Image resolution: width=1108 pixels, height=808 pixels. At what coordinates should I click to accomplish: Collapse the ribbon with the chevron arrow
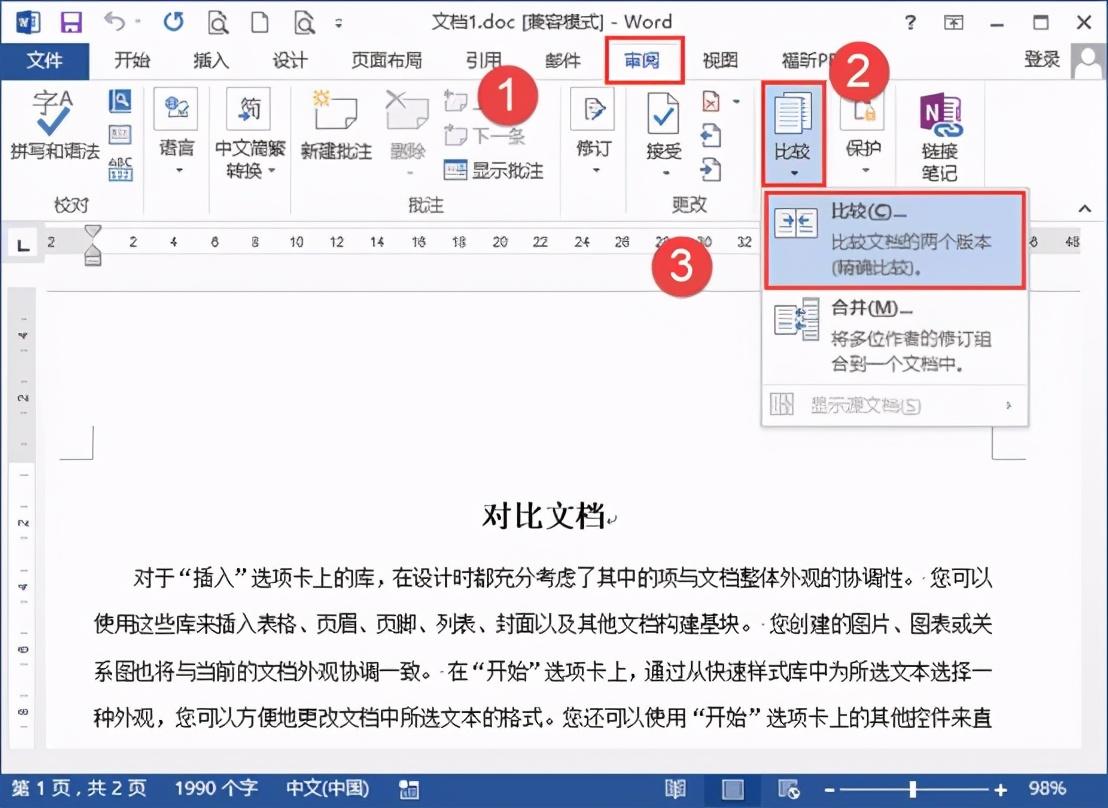(1084, 209)
